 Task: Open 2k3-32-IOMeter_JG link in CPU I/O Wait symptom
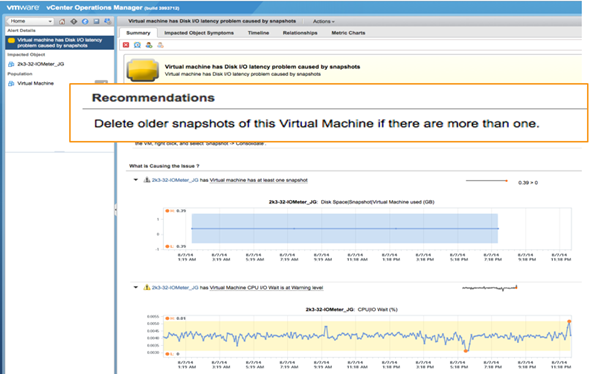(175, 288)
